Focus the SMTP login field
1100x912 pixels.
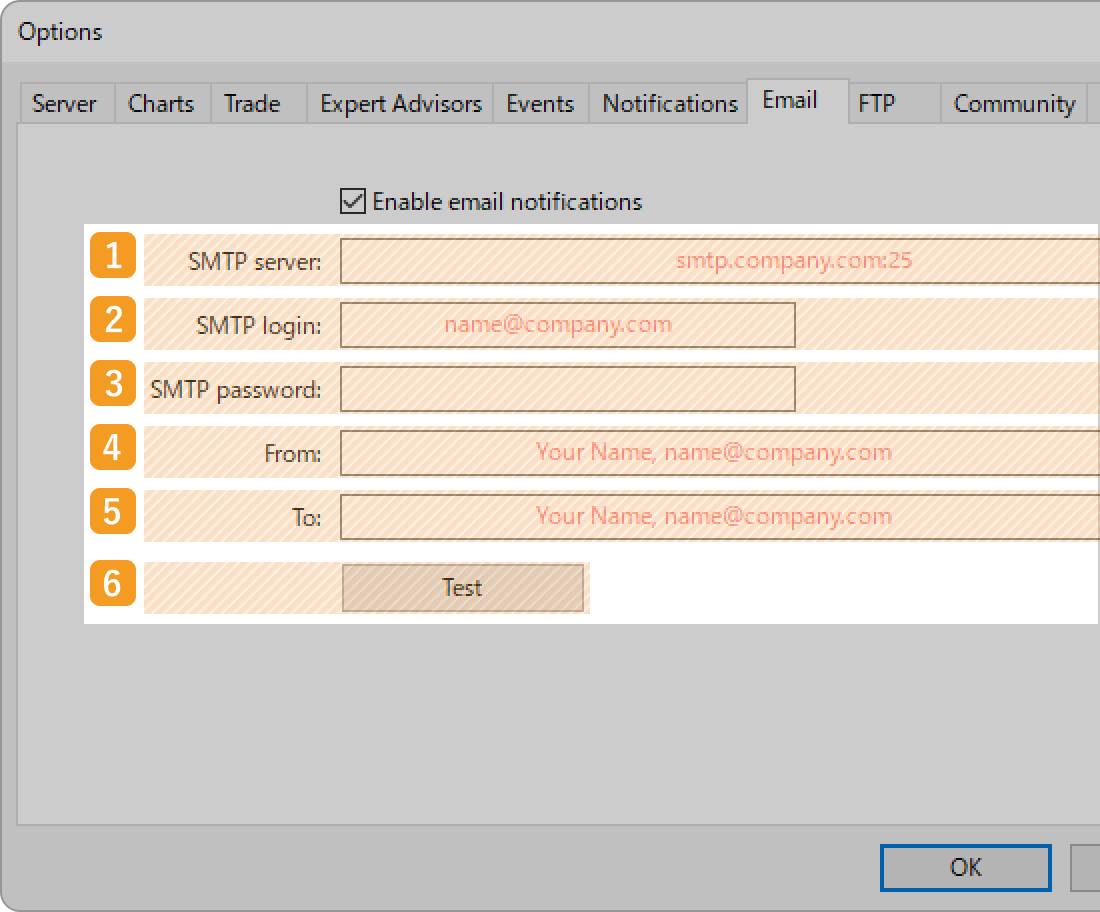pyautogui.click(x=568, y=325)
